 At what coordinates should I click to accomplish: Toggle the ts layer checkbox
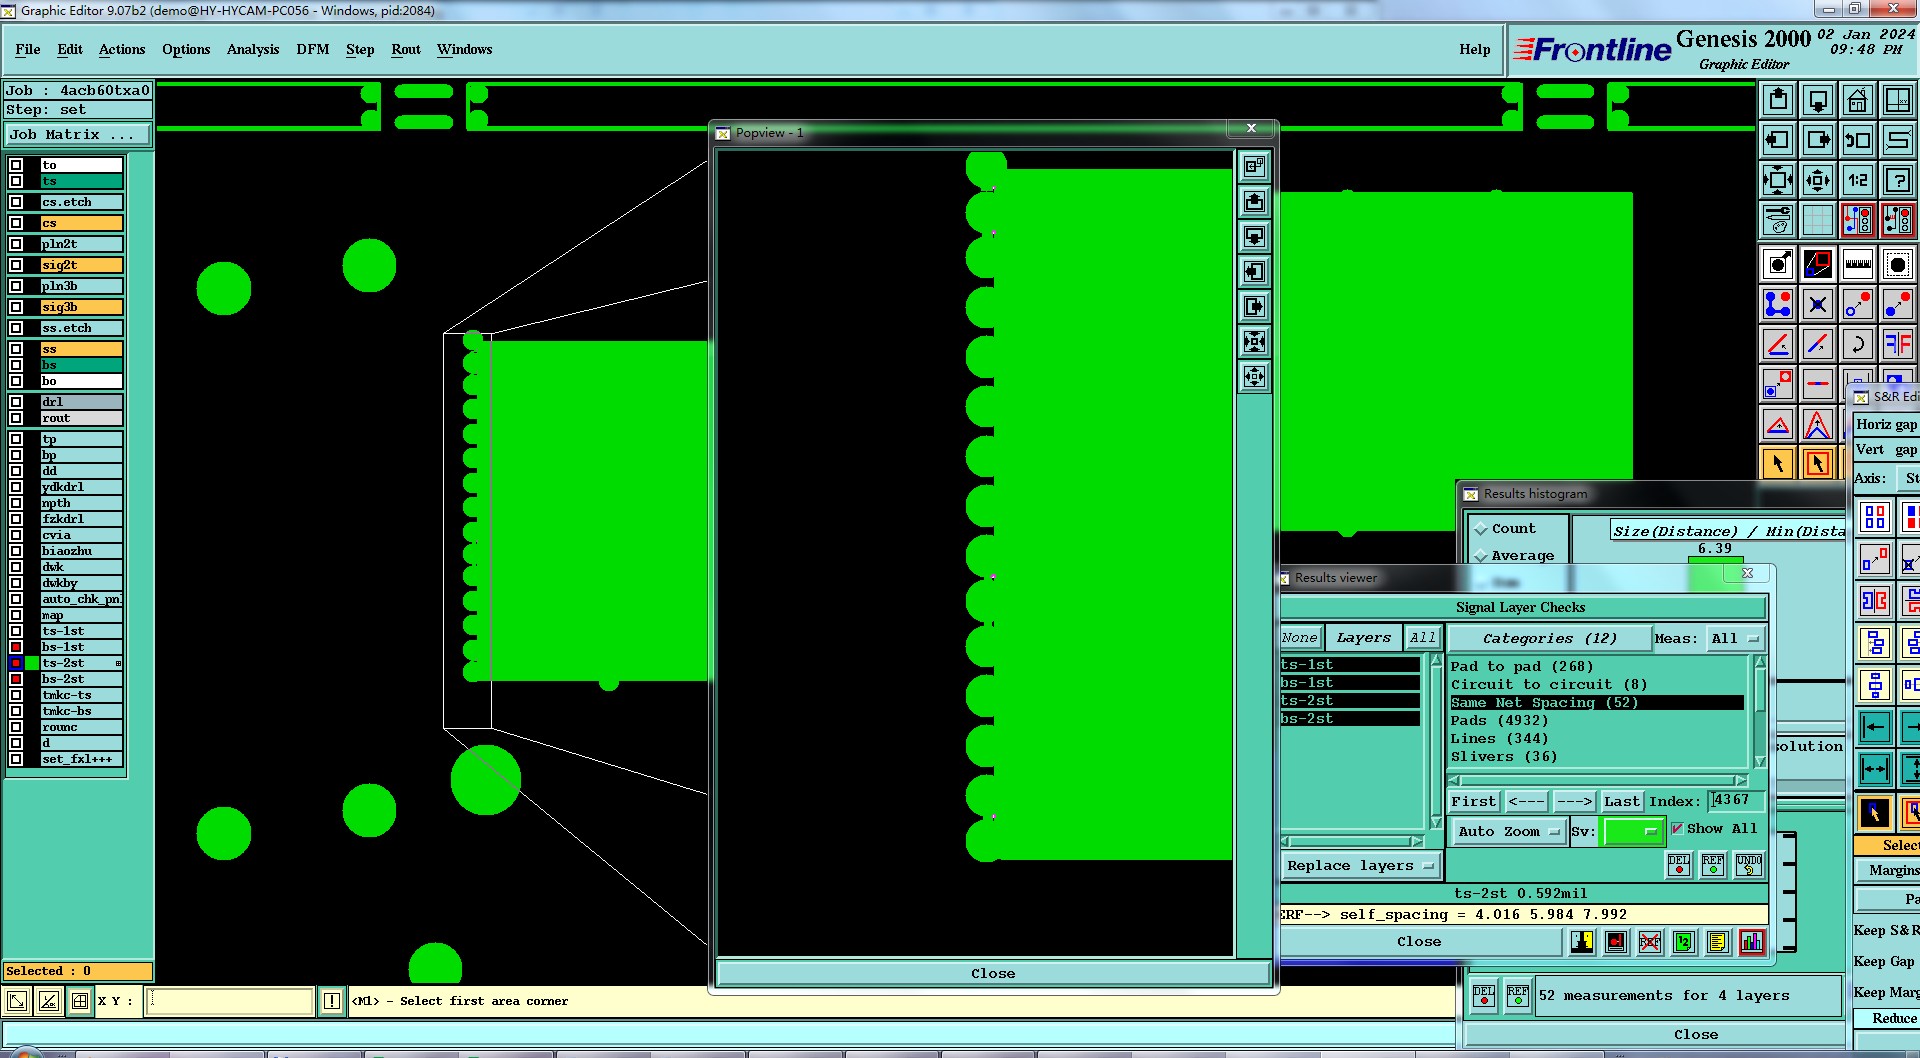click(16, 181)
